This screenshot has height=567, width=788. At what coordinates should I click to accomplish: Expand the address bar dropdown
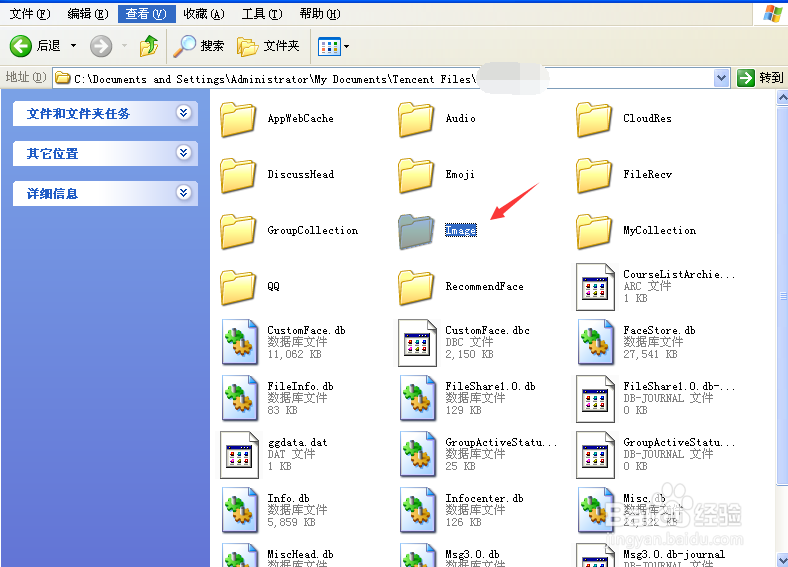(x=722, y=78)
